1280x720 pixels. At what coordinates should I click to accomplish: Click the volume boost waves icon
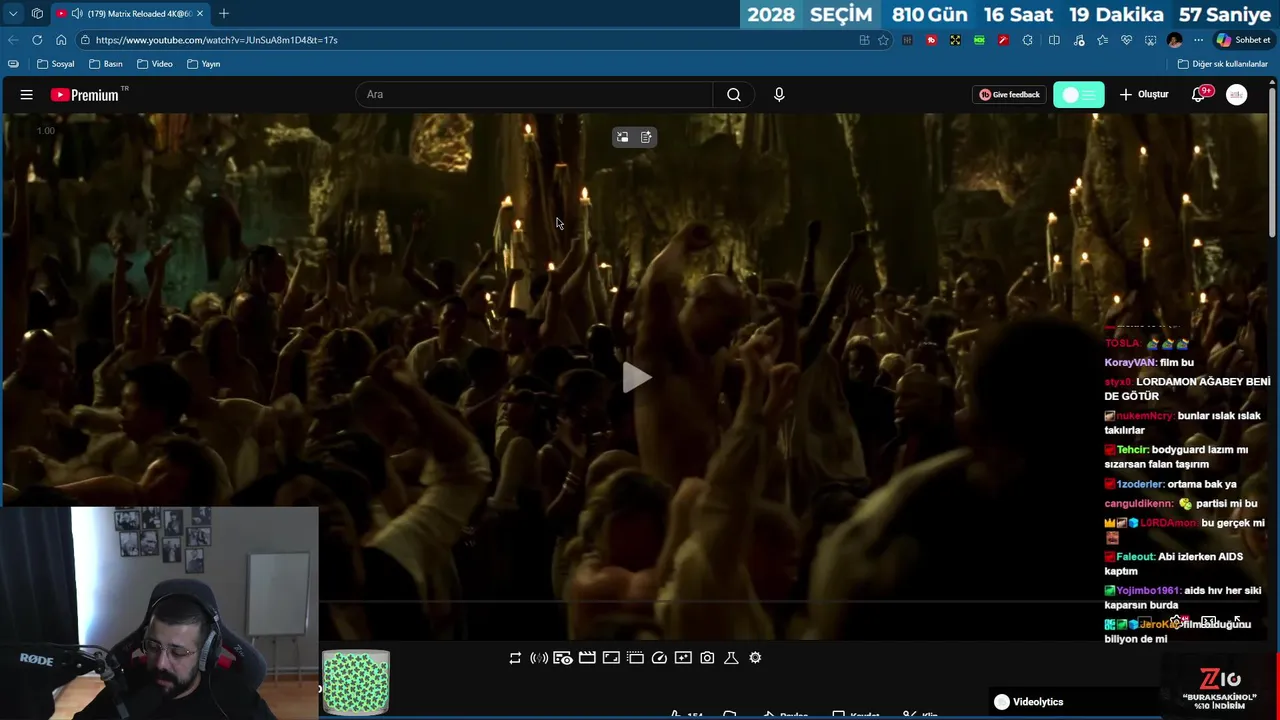(539, 657)
